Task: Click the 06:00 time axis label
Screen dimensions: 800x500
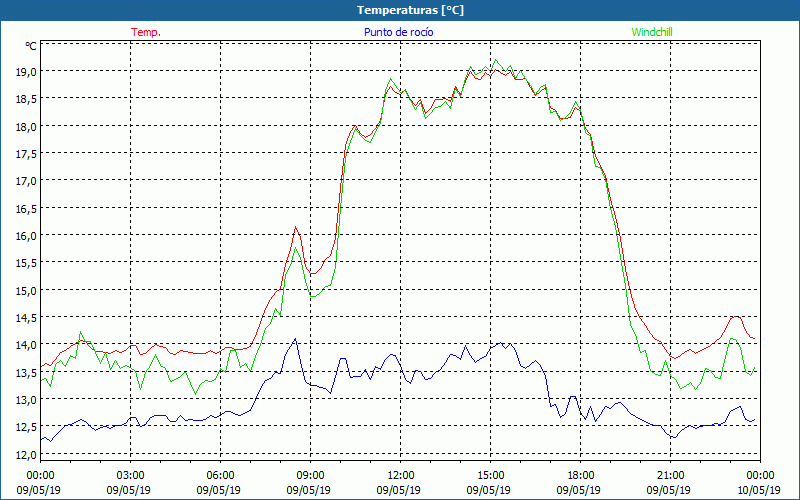Action: [x=220, y=475]
